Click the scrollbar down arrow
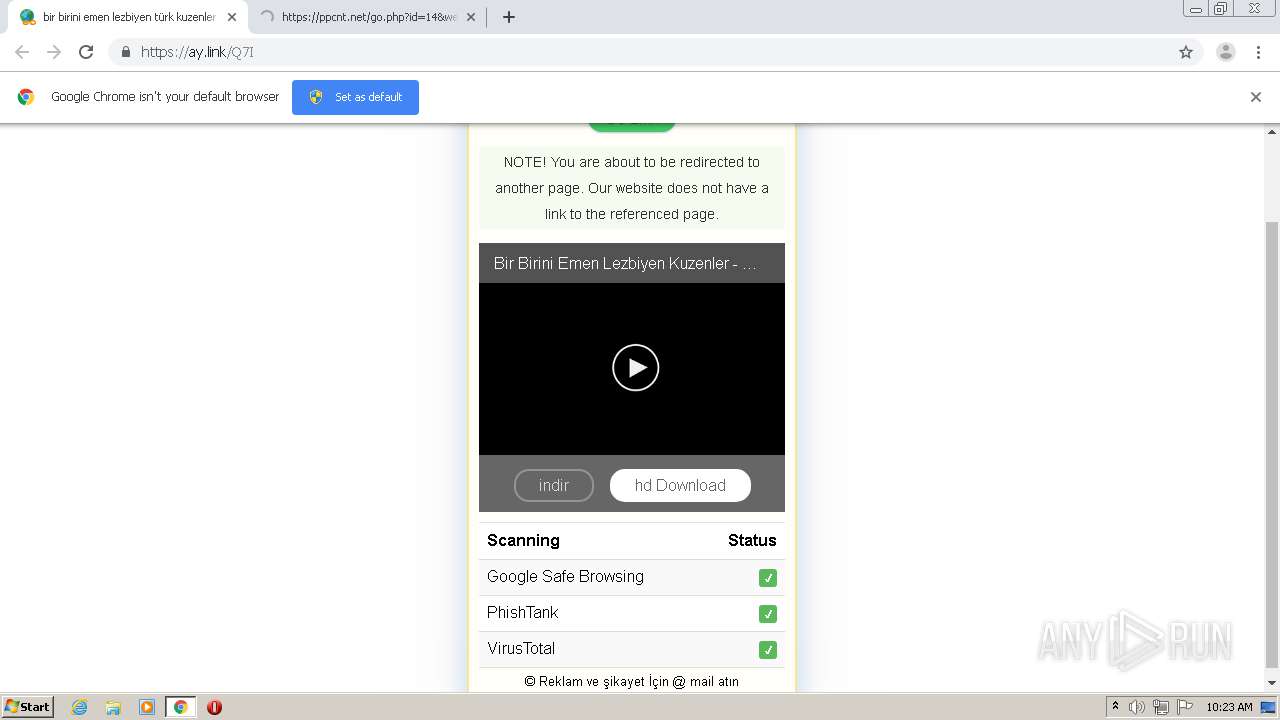Image resolution: width=1280 pixels, height=720 pixels. [1272, 684]
